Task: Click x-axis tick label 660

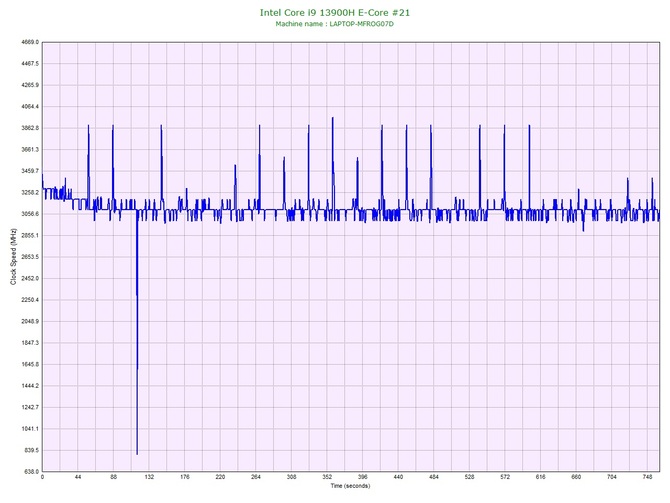Action: [576, 477]
